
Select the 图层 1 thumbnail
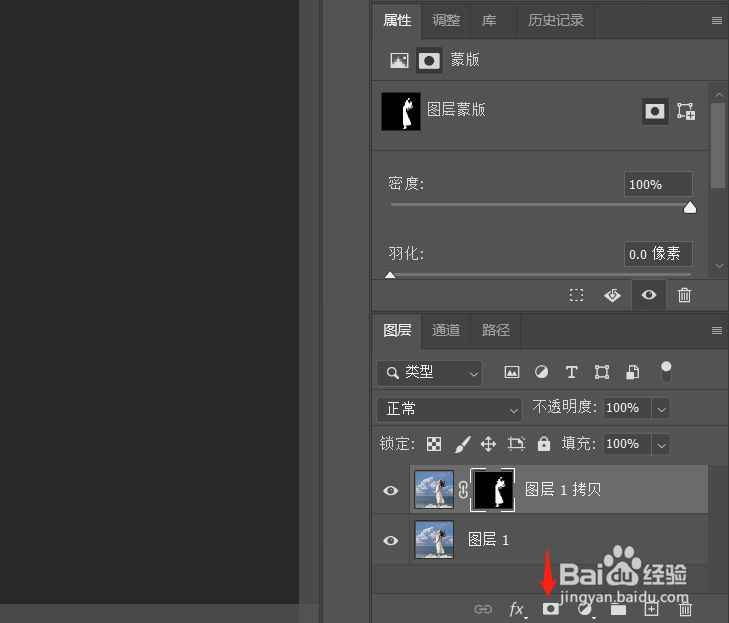[434, 540]
